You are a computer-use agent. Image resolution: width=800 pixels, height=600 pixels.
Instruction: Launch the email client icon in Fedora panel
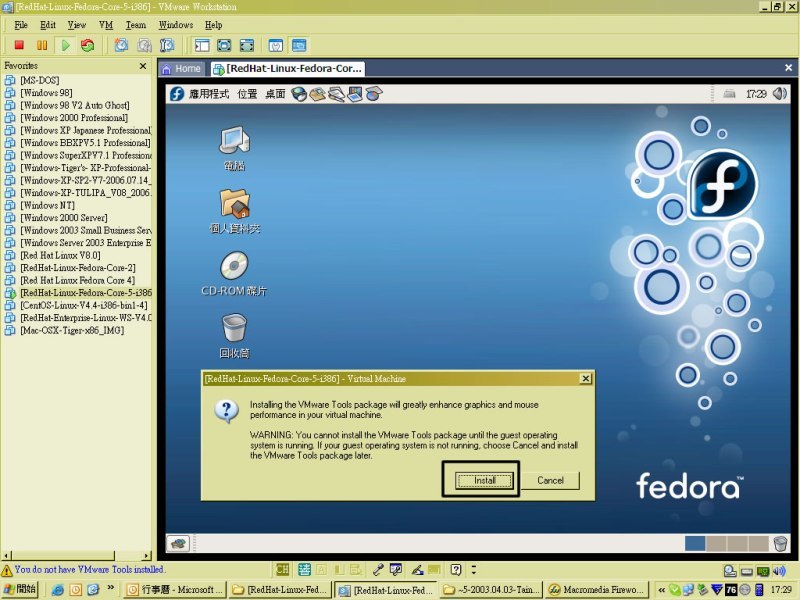point(317,94)
